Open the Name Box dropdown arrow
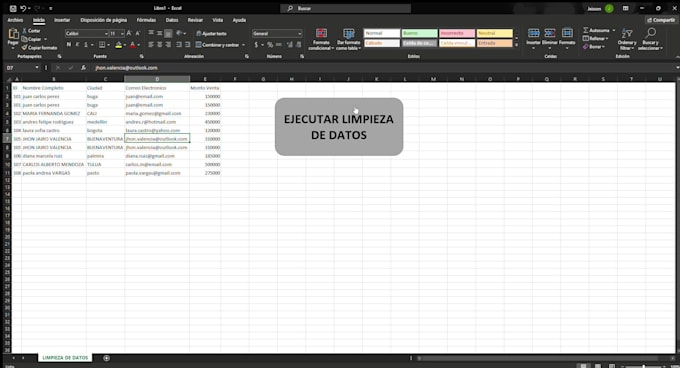 pyautogui.click(x=36, y=68)
